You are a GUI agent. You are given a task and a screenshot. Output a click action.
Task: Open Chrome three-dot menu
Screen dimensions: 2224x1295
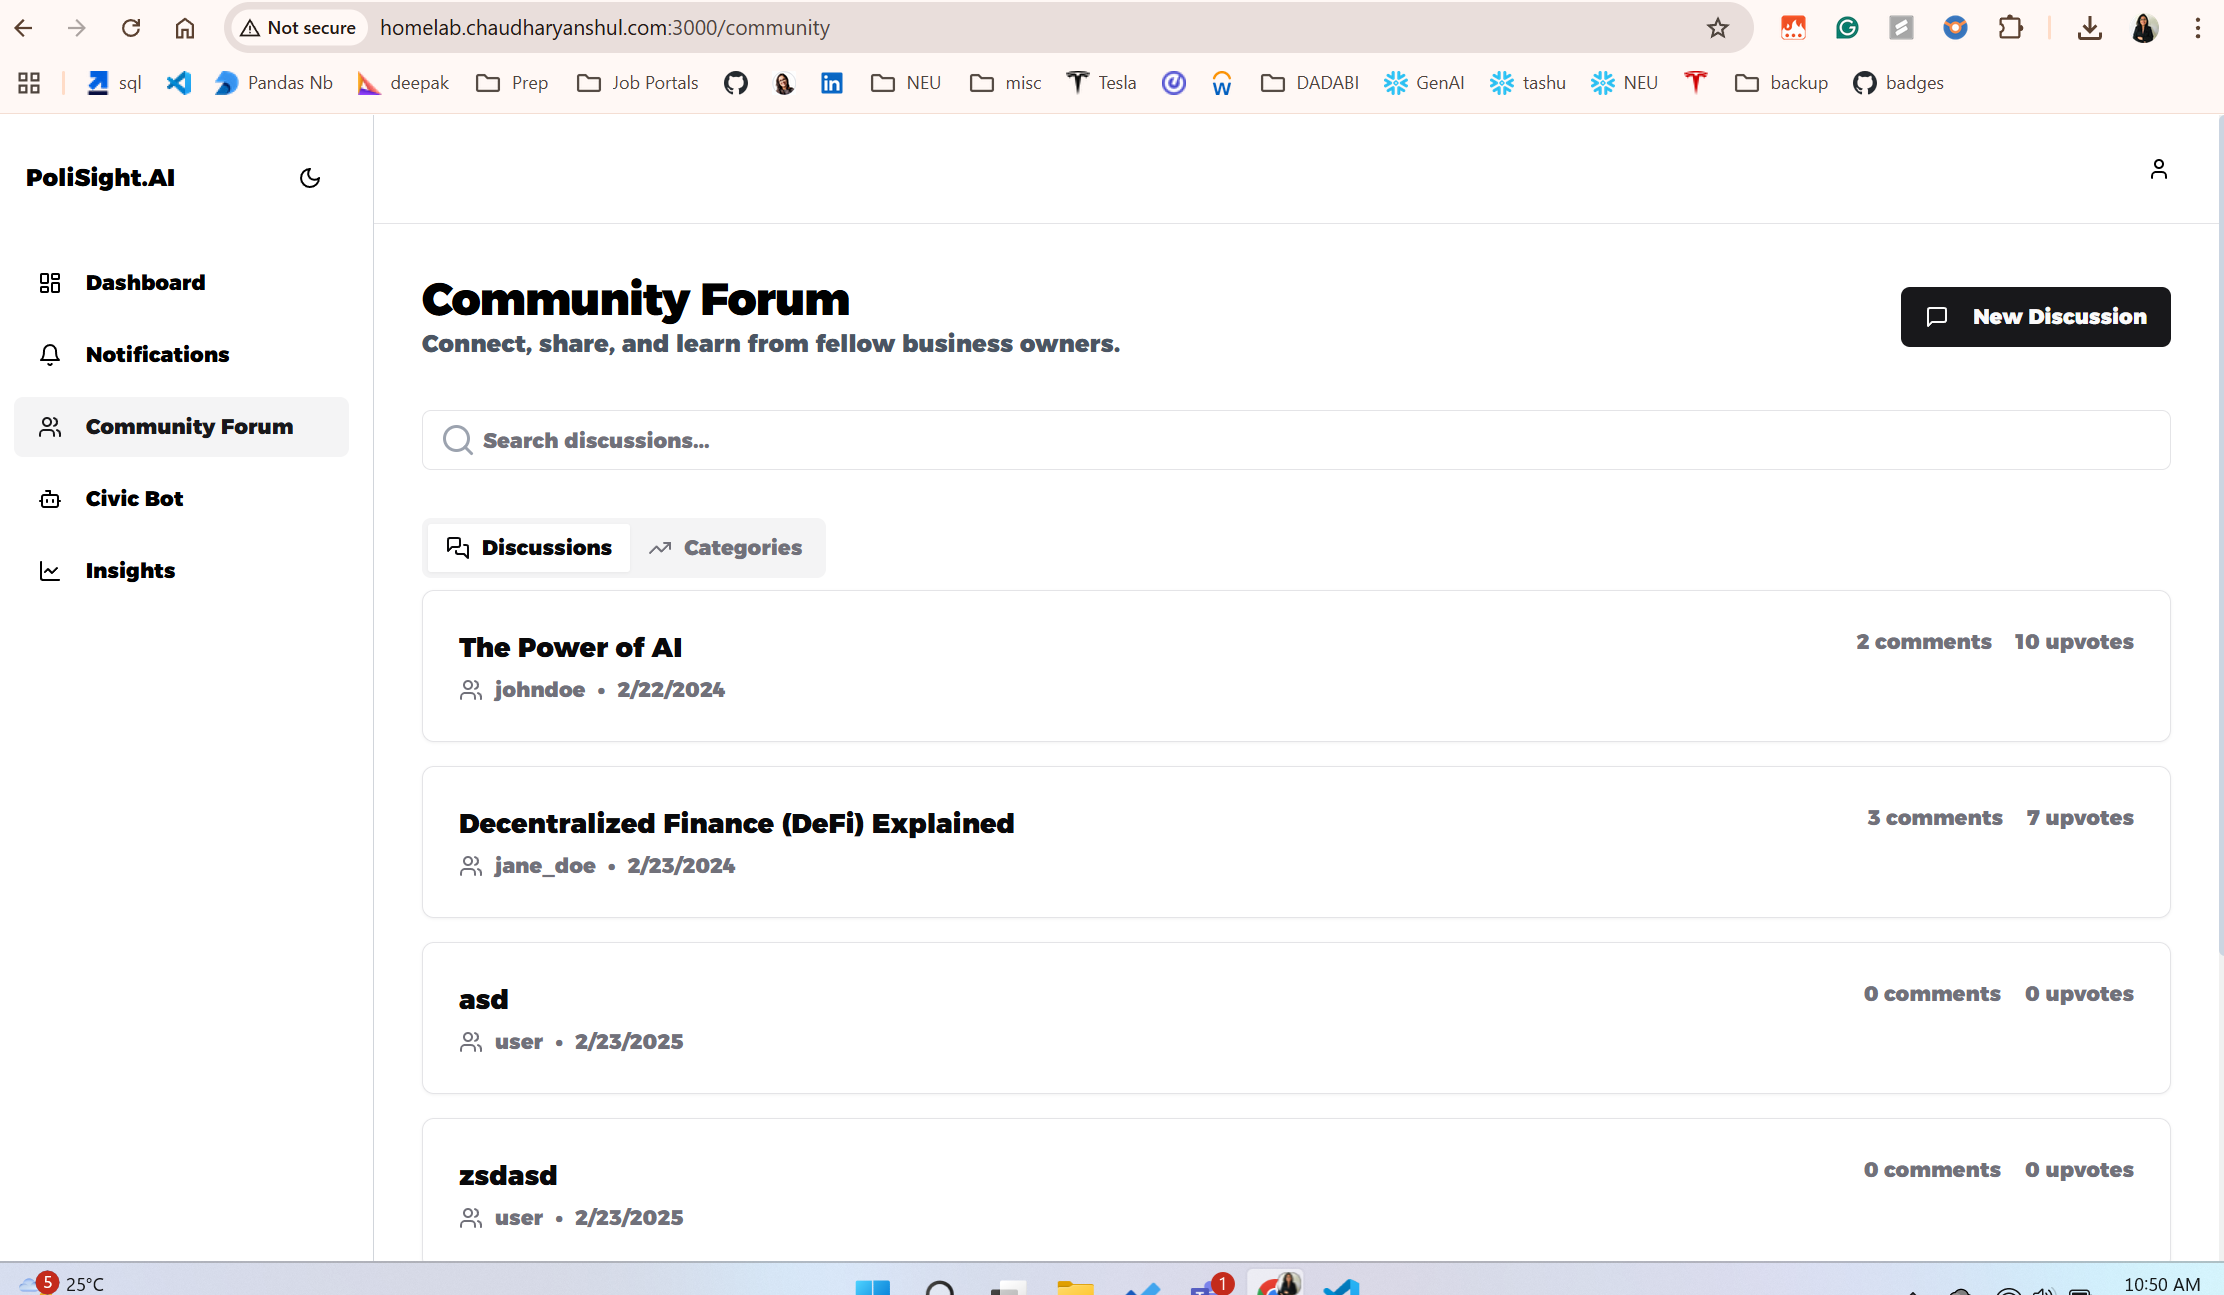pos(2197,28)
